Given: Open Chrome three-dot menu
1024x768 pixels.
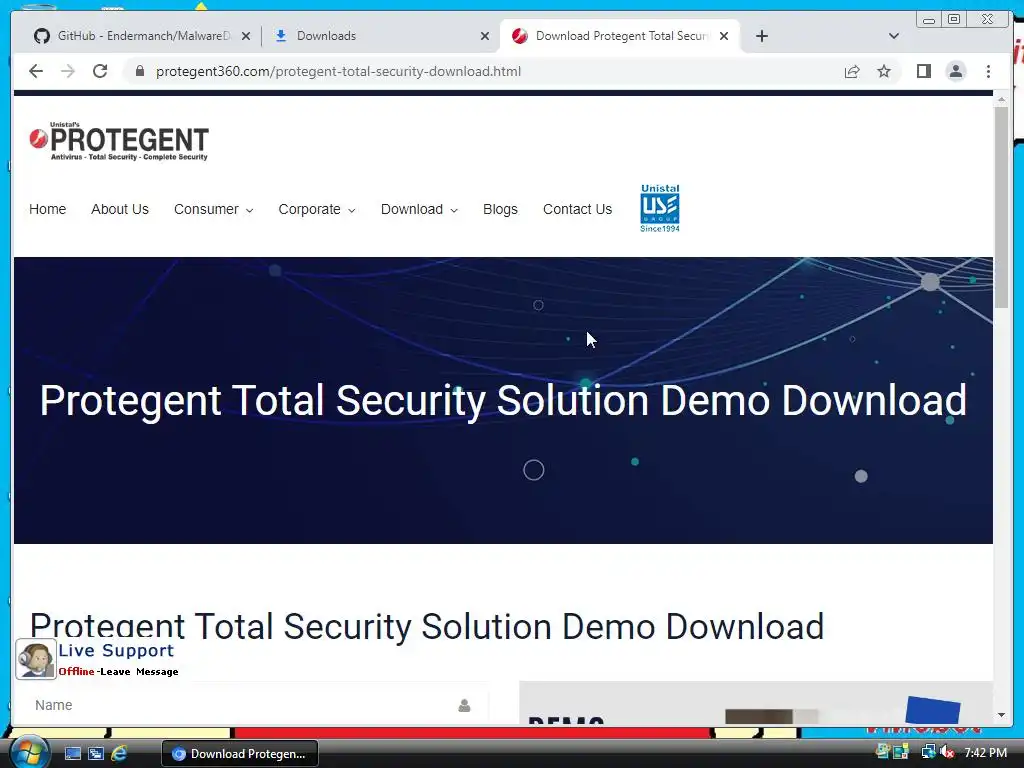Looking at the screenshot, I should pos(988,71).
